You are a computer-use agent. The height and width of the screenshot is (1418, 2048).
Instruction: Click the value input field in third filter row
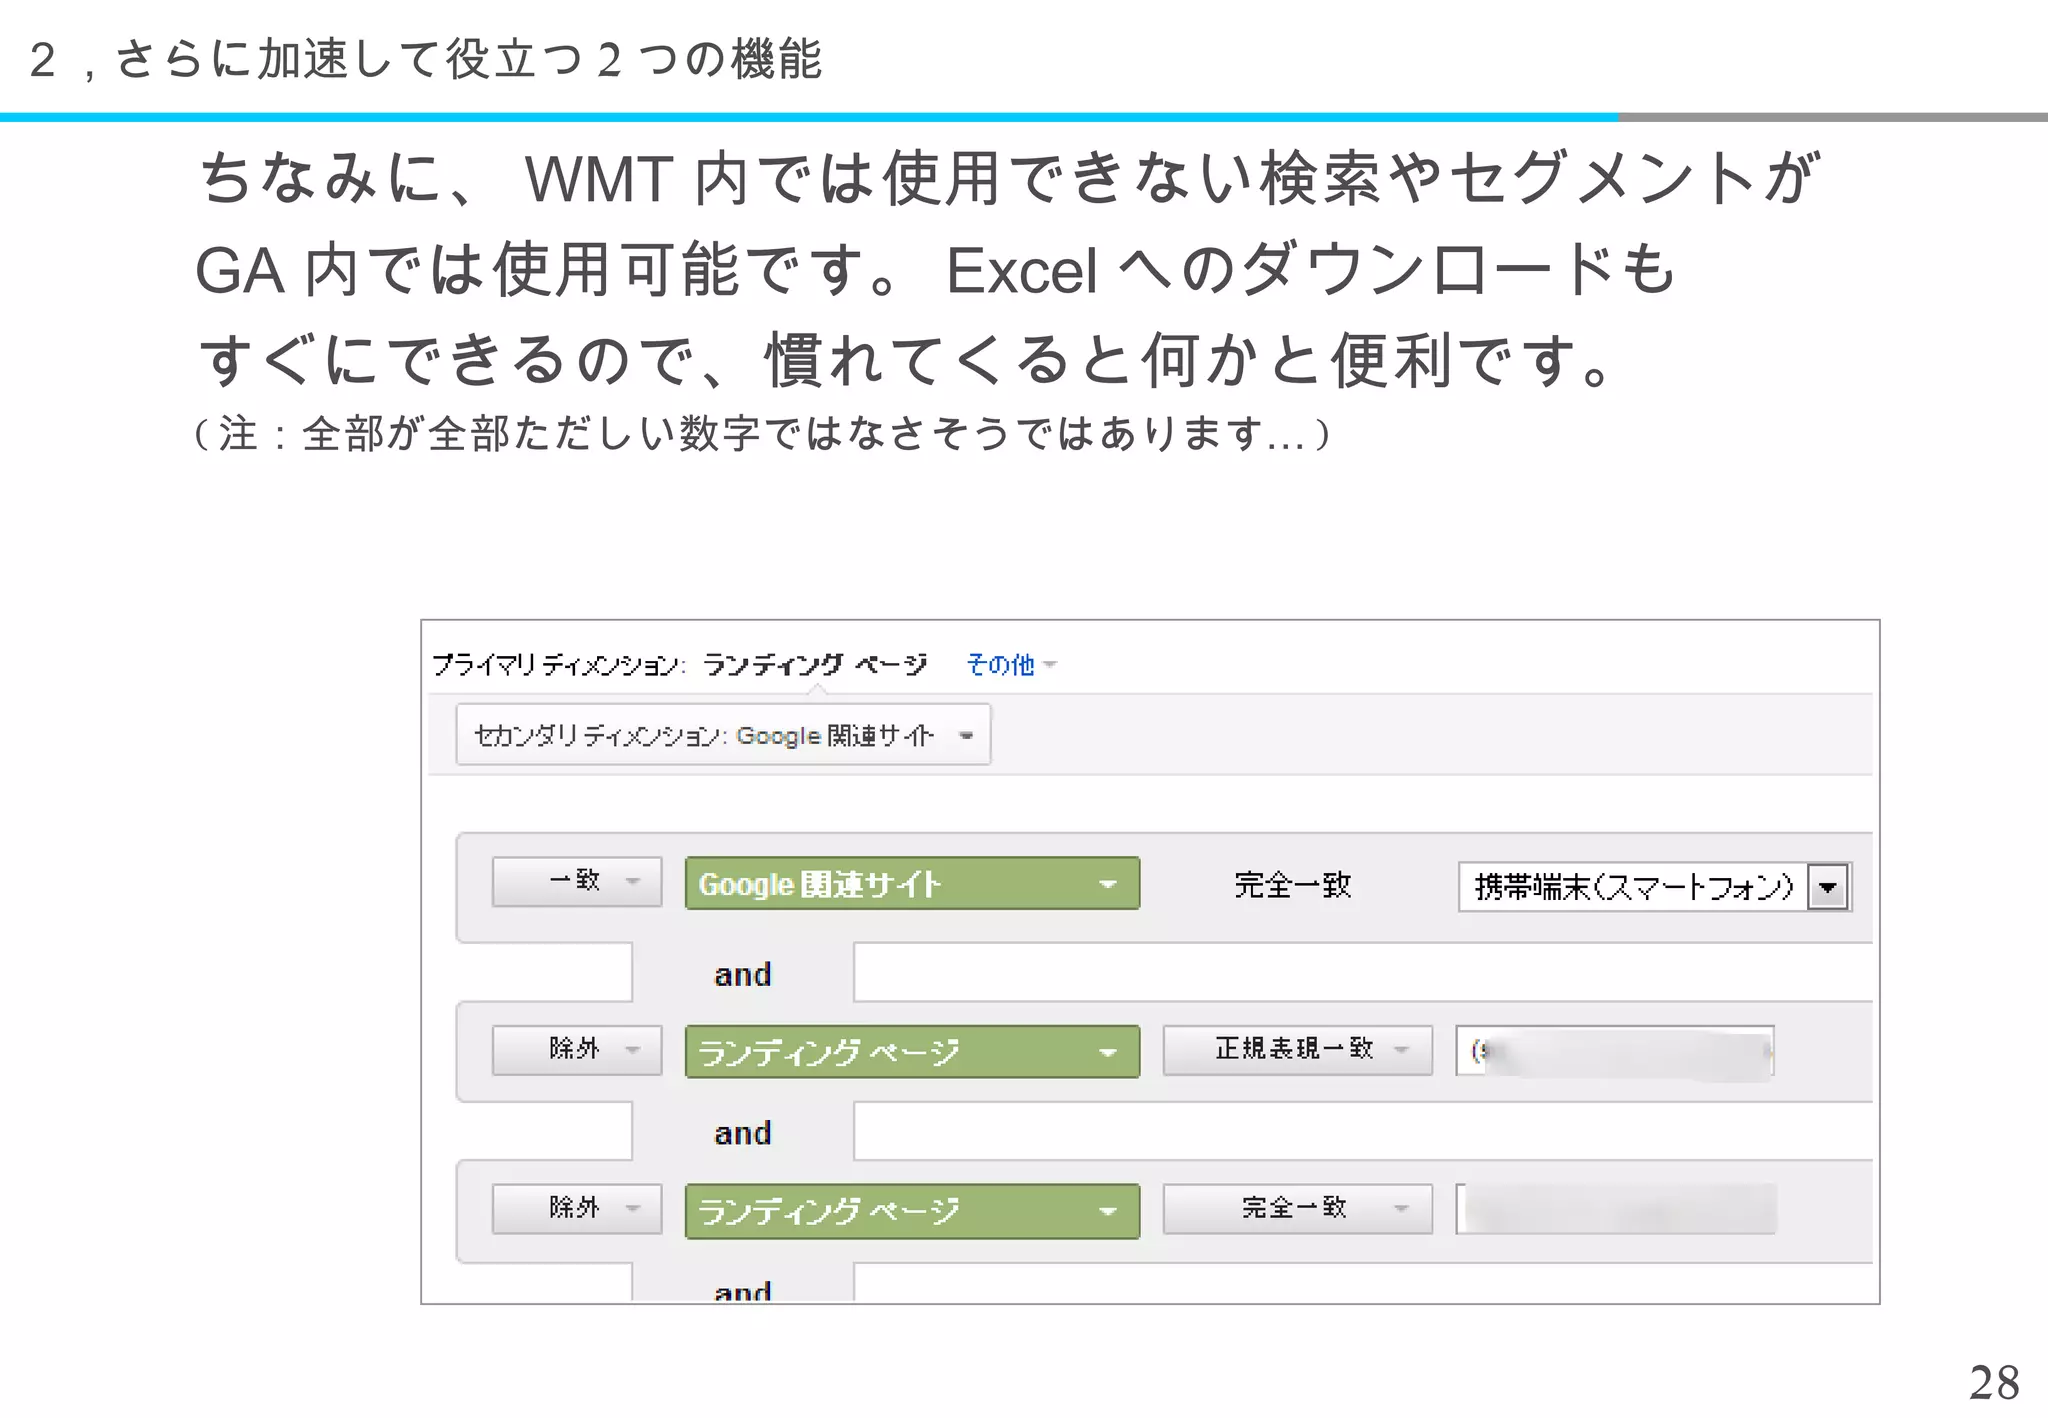[x=1616, y=1209]
